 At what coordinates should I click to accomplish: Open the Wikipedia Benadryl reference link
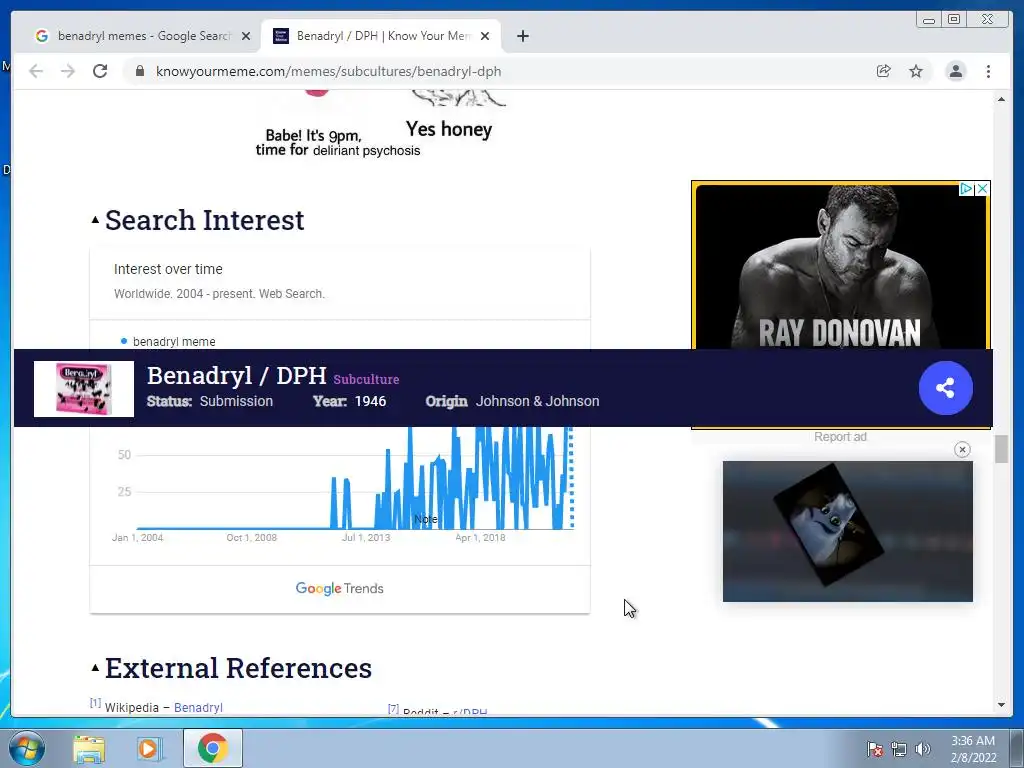198,707
